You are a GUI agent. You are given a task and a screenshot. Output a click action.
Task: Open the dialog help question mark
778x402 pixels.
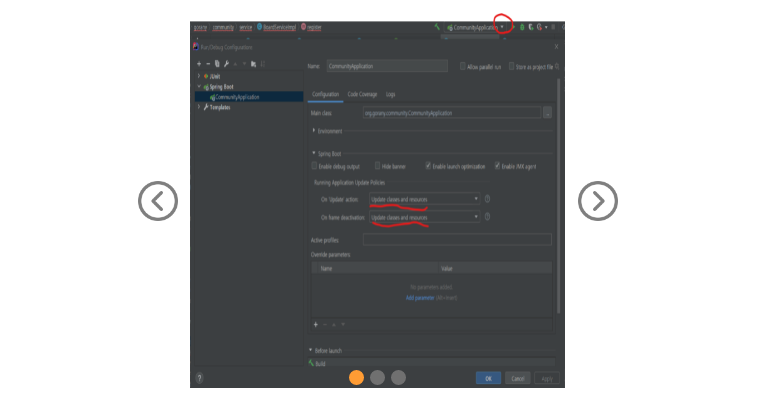[x=199, y=378]
